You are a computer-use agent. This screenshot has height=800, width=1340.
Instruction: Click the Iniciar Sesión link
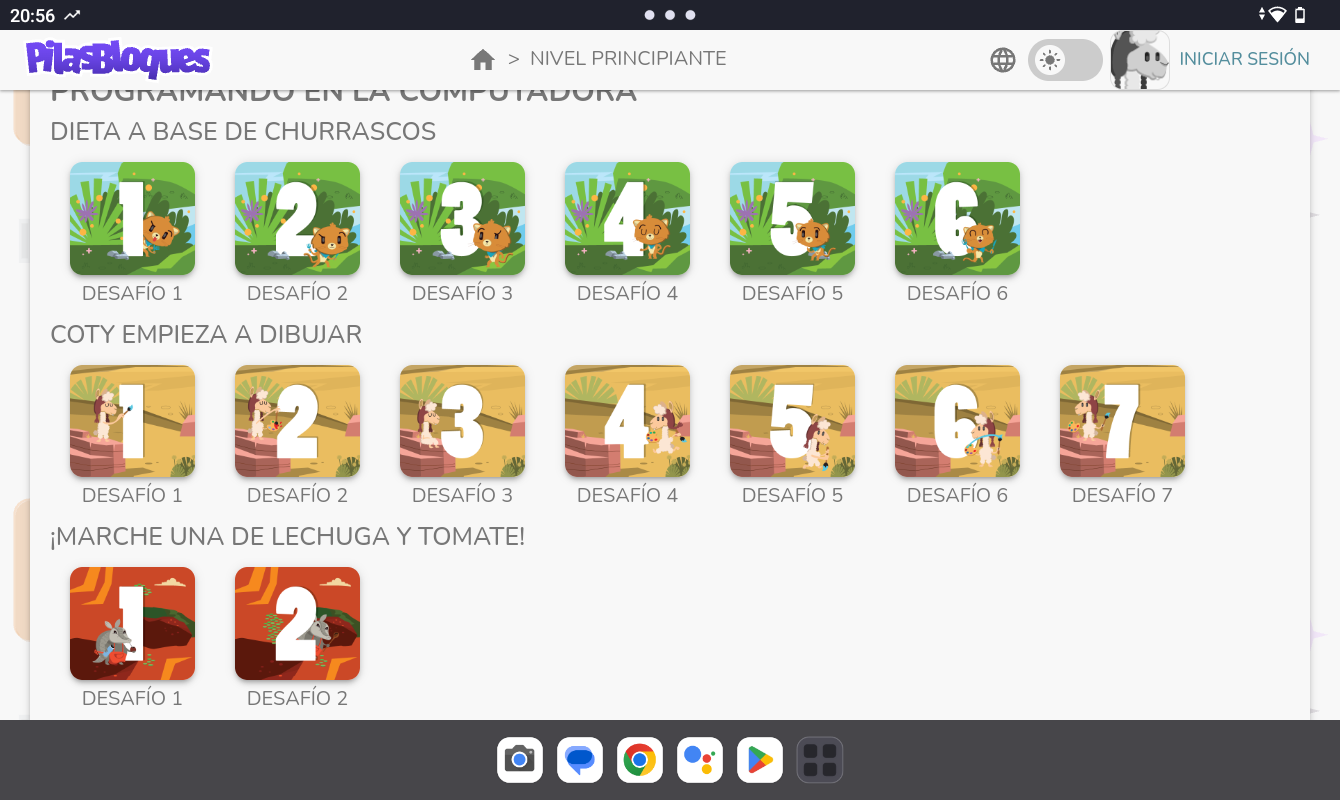click(1244, 59)
